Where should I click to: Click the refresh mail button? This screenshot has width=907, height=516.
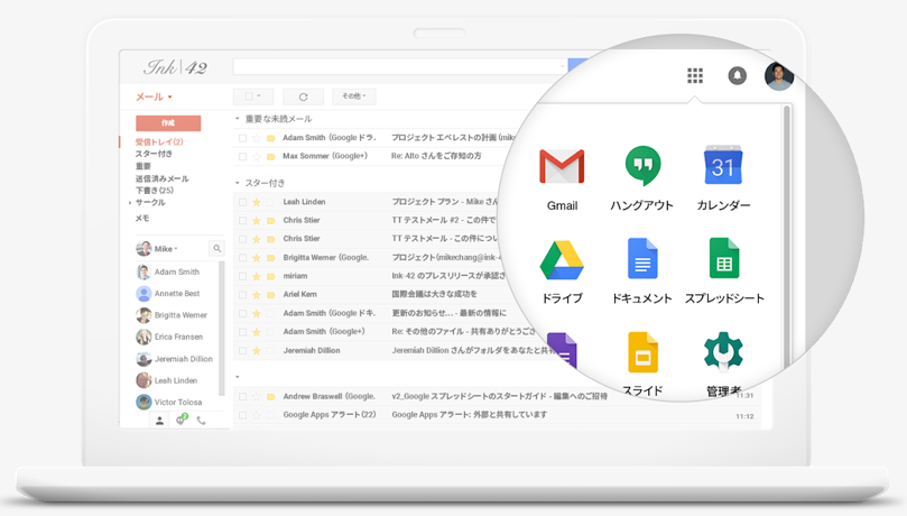pyautogui.click(x=303, y=97)
